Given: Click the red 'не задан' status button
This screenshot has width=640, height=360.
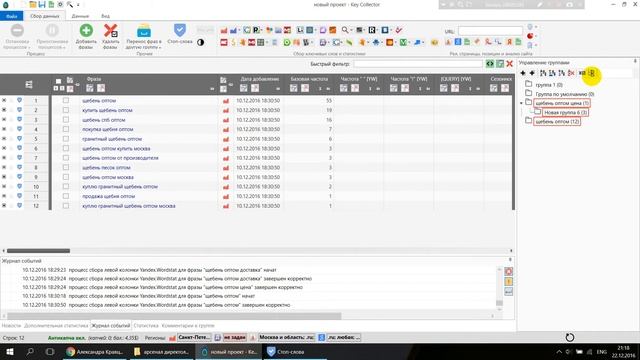Looking at the screenshot, I should click(x=235, y=338).
